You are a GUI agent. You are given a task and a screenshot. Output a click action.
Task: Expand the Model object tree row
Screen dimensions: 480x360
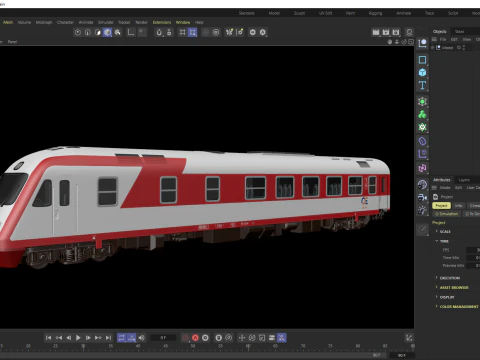click(x=433, y=48)
